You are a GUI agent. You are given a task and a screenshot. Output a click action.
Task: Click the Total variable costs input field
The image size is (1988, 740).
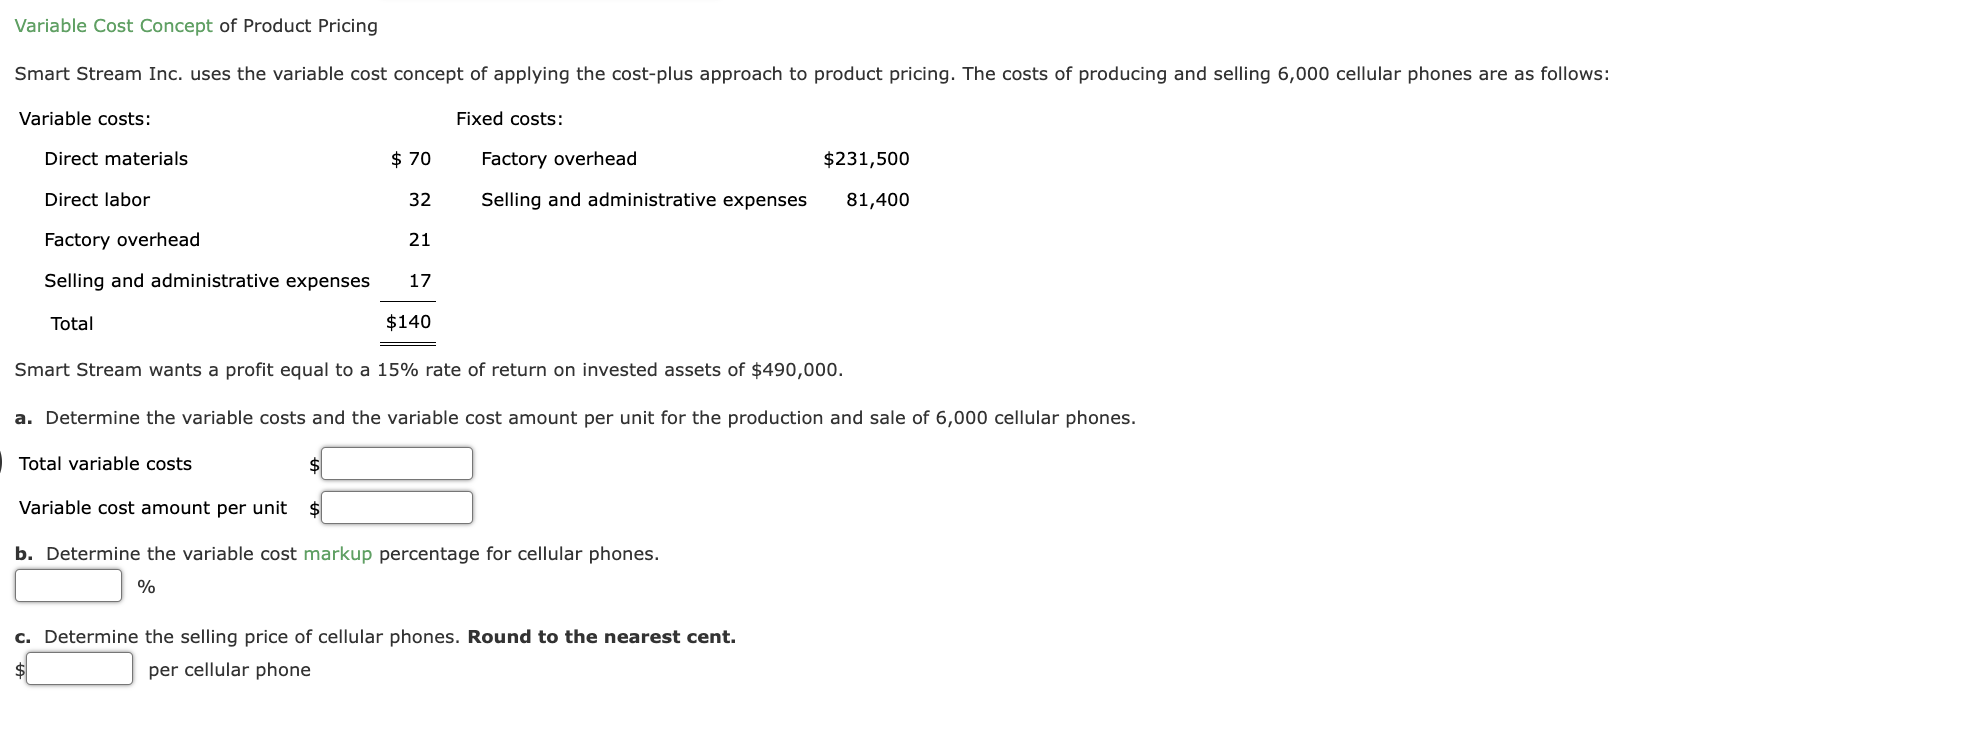396,463
